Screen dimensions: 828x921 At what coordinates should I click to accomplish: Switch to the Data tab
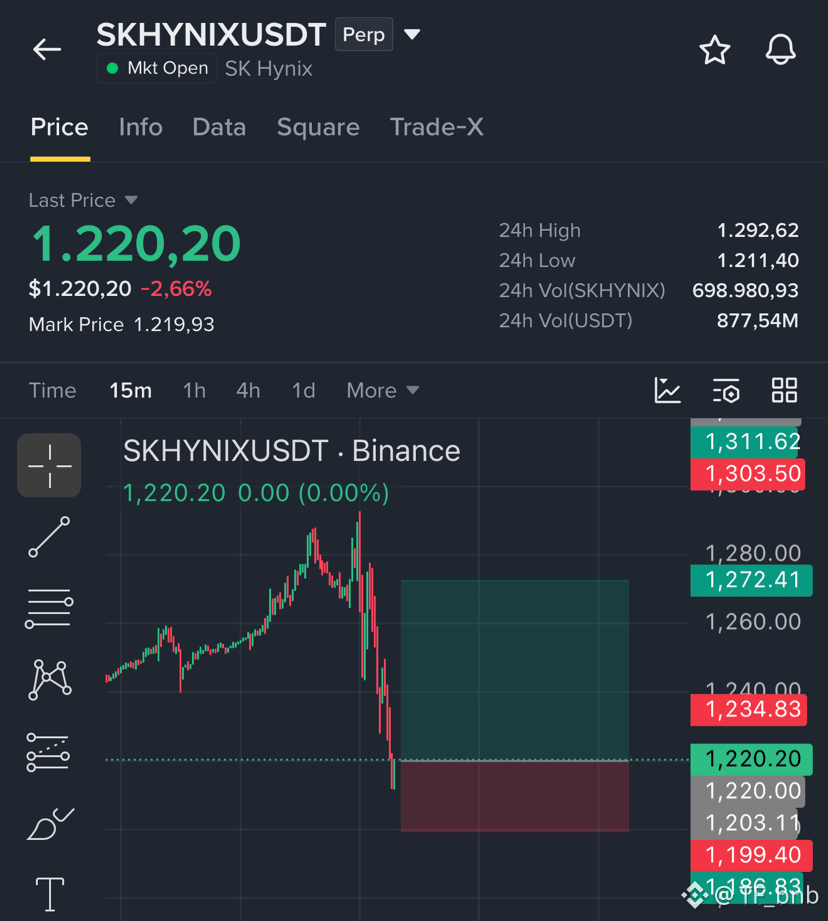pos(219,127)
